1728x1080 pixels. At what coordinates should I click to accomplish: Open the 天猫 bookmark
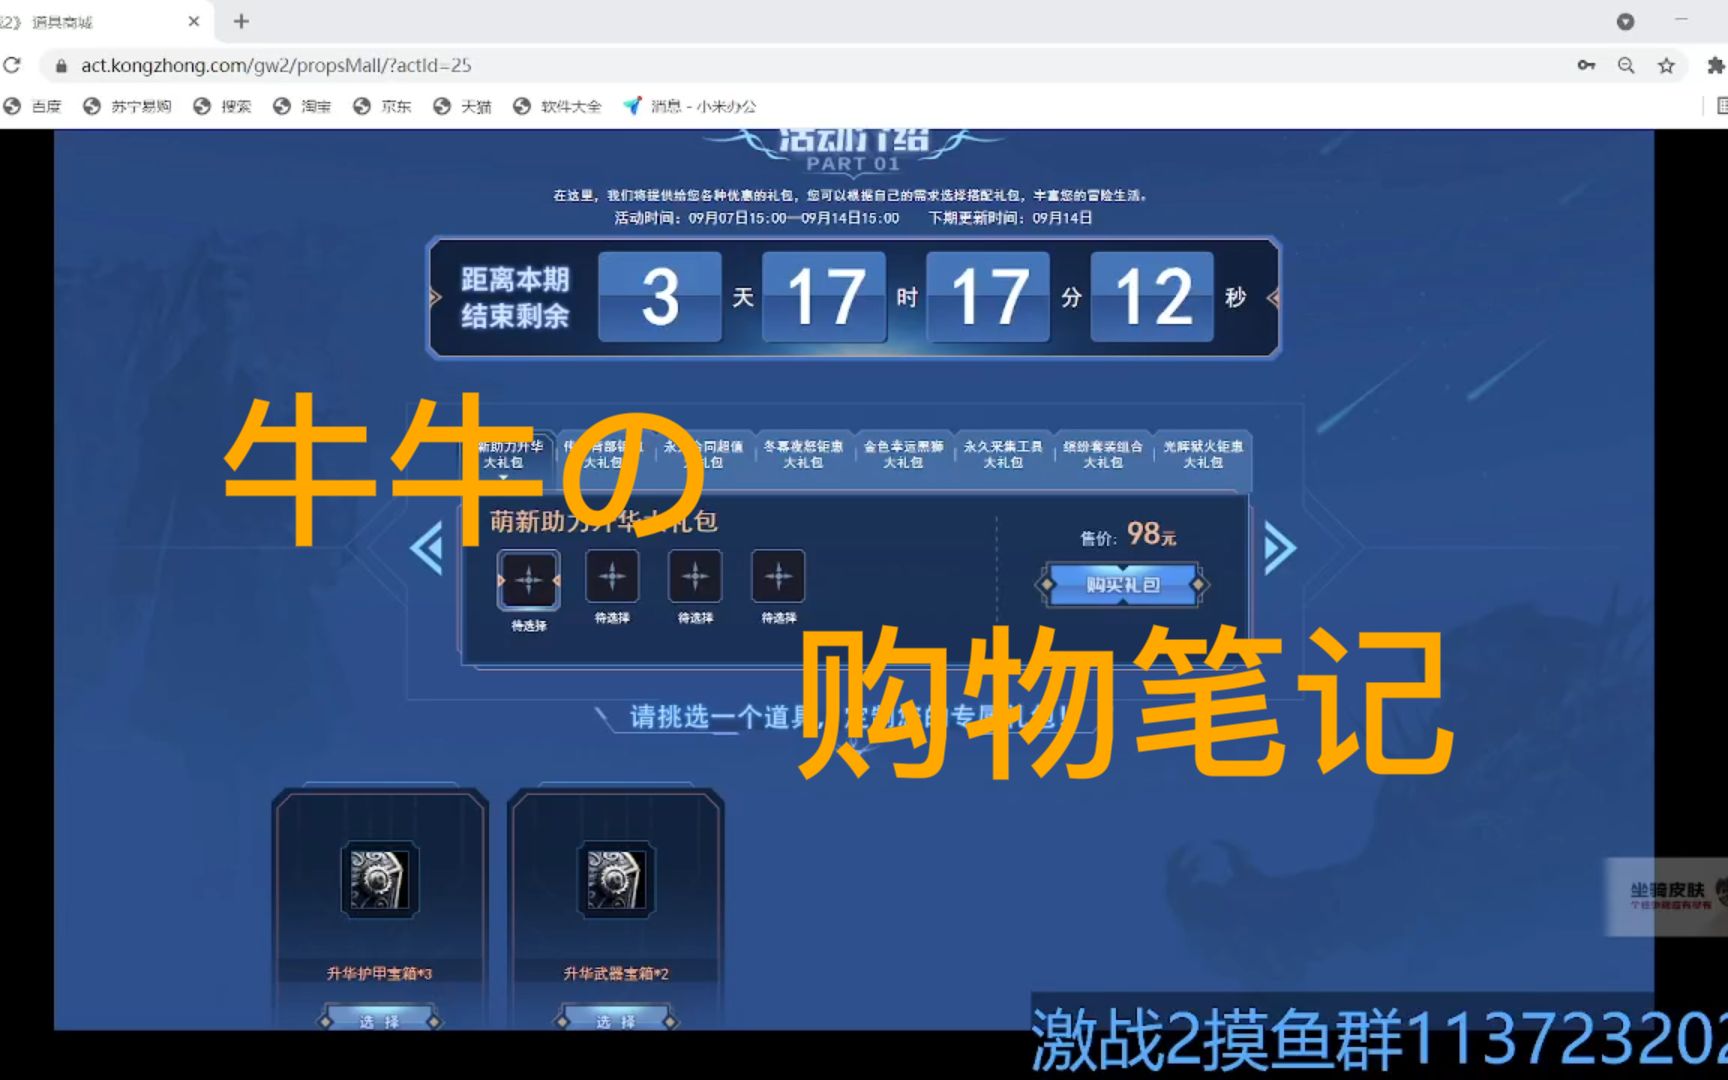coord(462,106)
